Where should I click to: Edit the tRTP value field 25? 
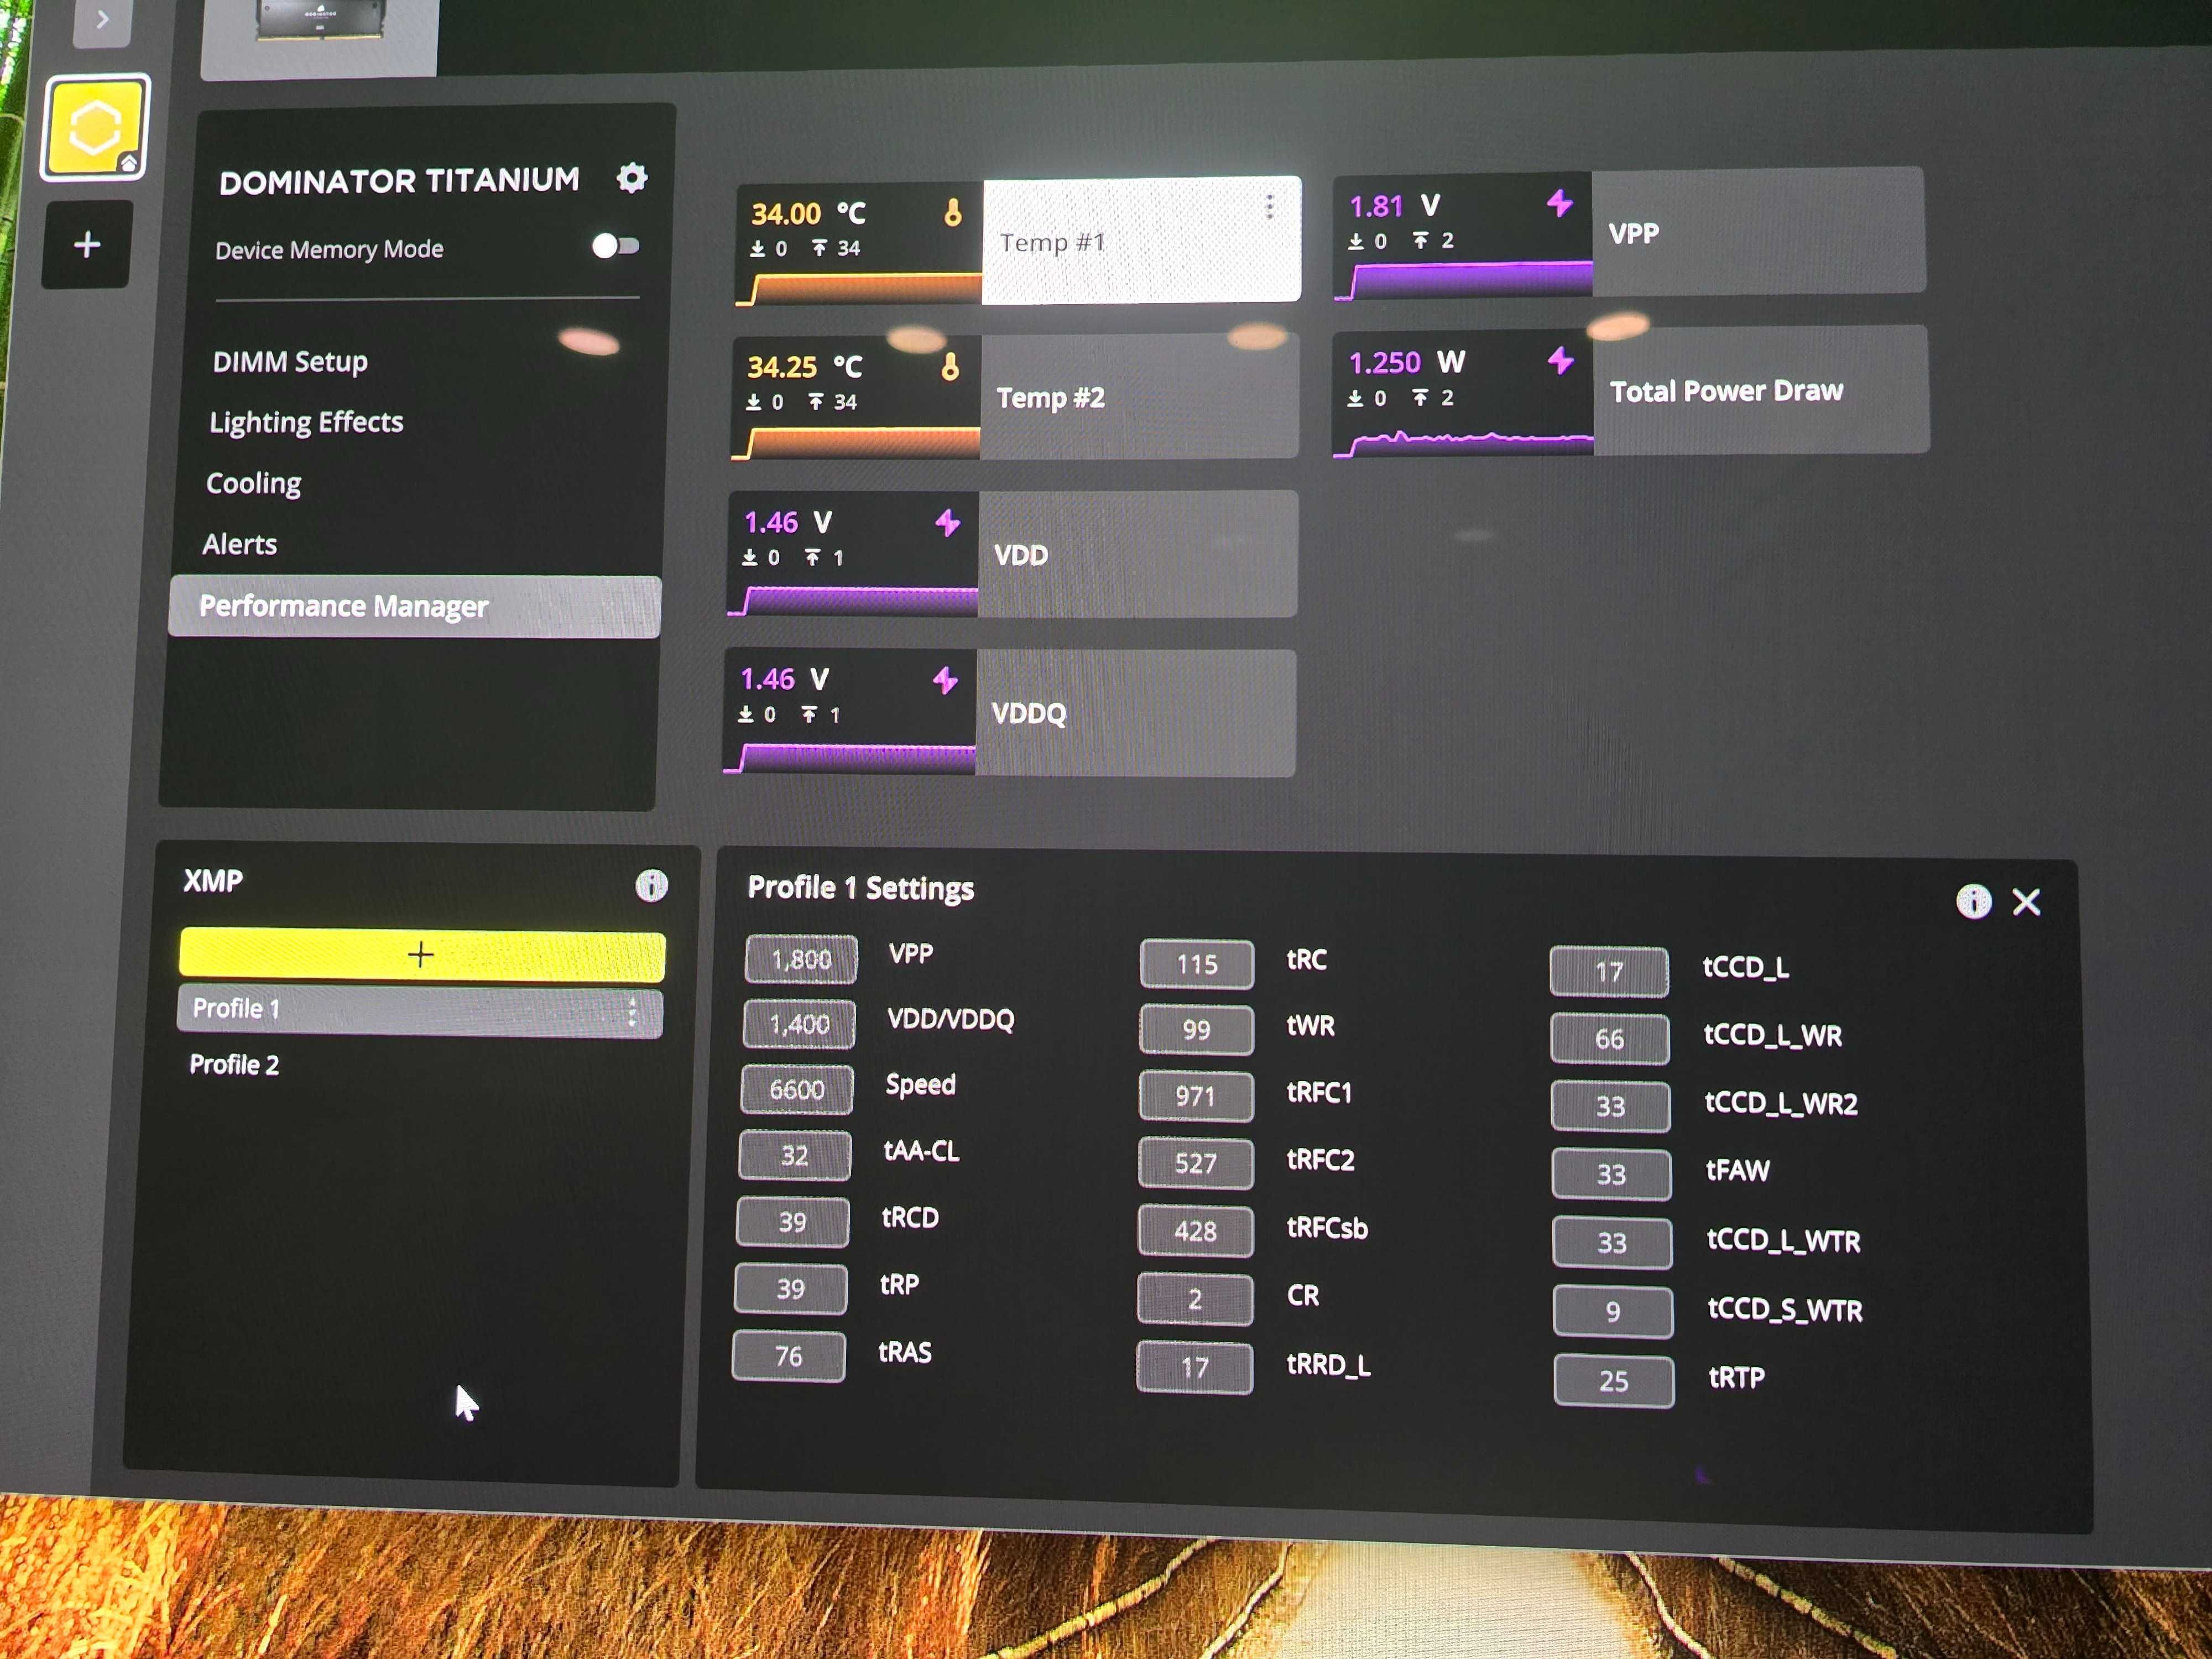tap(1614, 1381)
